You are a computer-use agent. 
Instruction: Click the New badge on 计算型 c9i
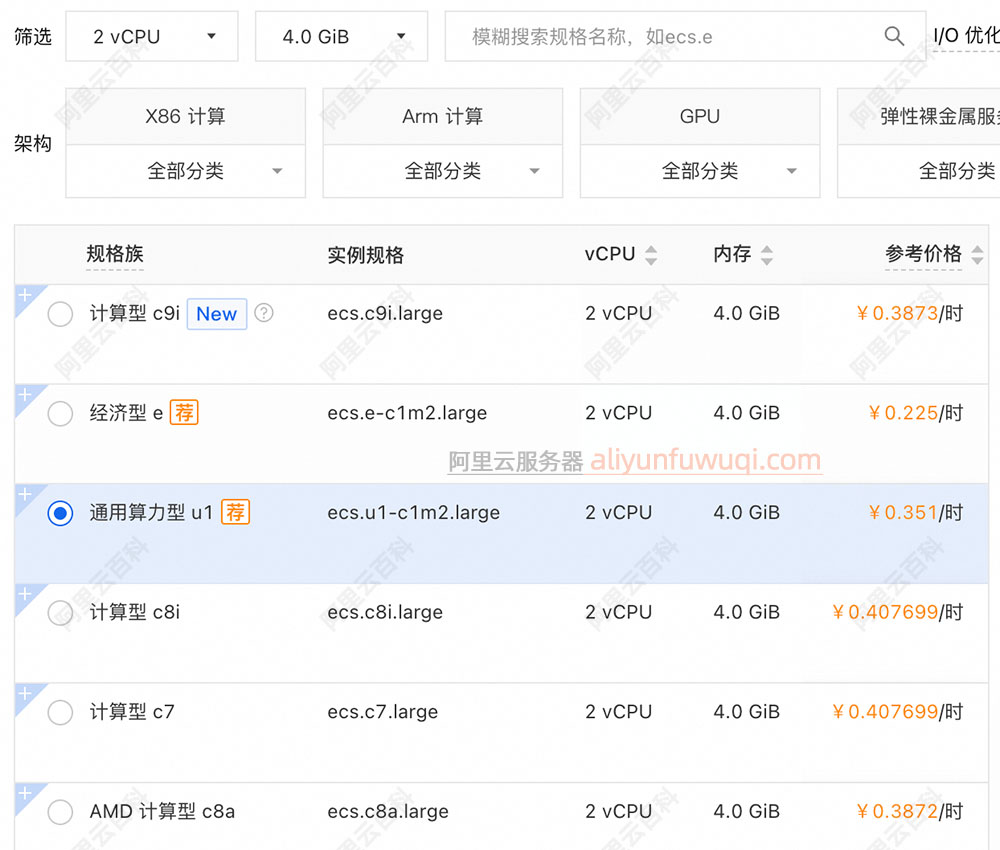pyautogui.click(x=217, y=314)
